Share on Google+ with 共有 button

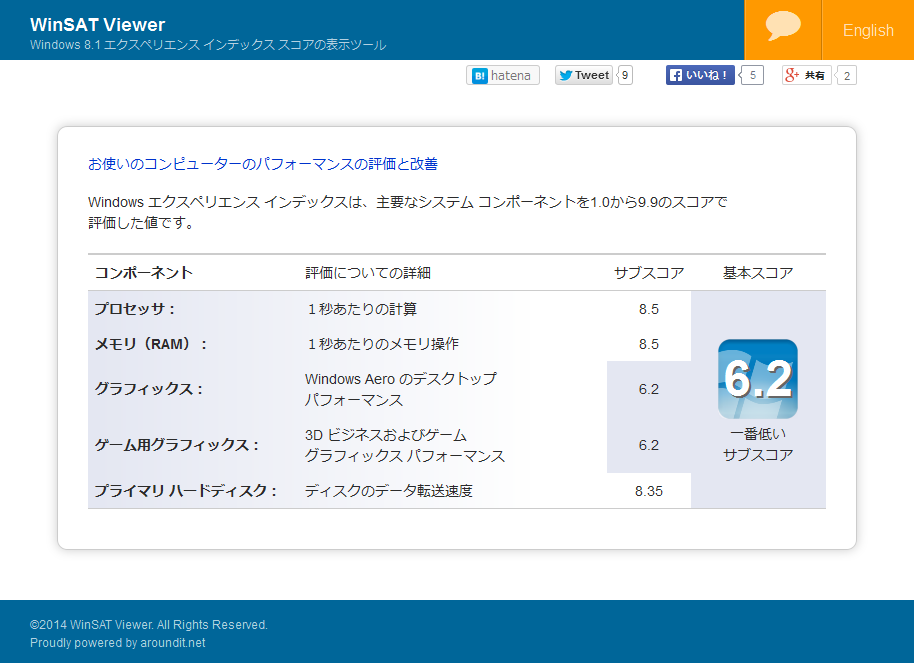pos(807,75)
